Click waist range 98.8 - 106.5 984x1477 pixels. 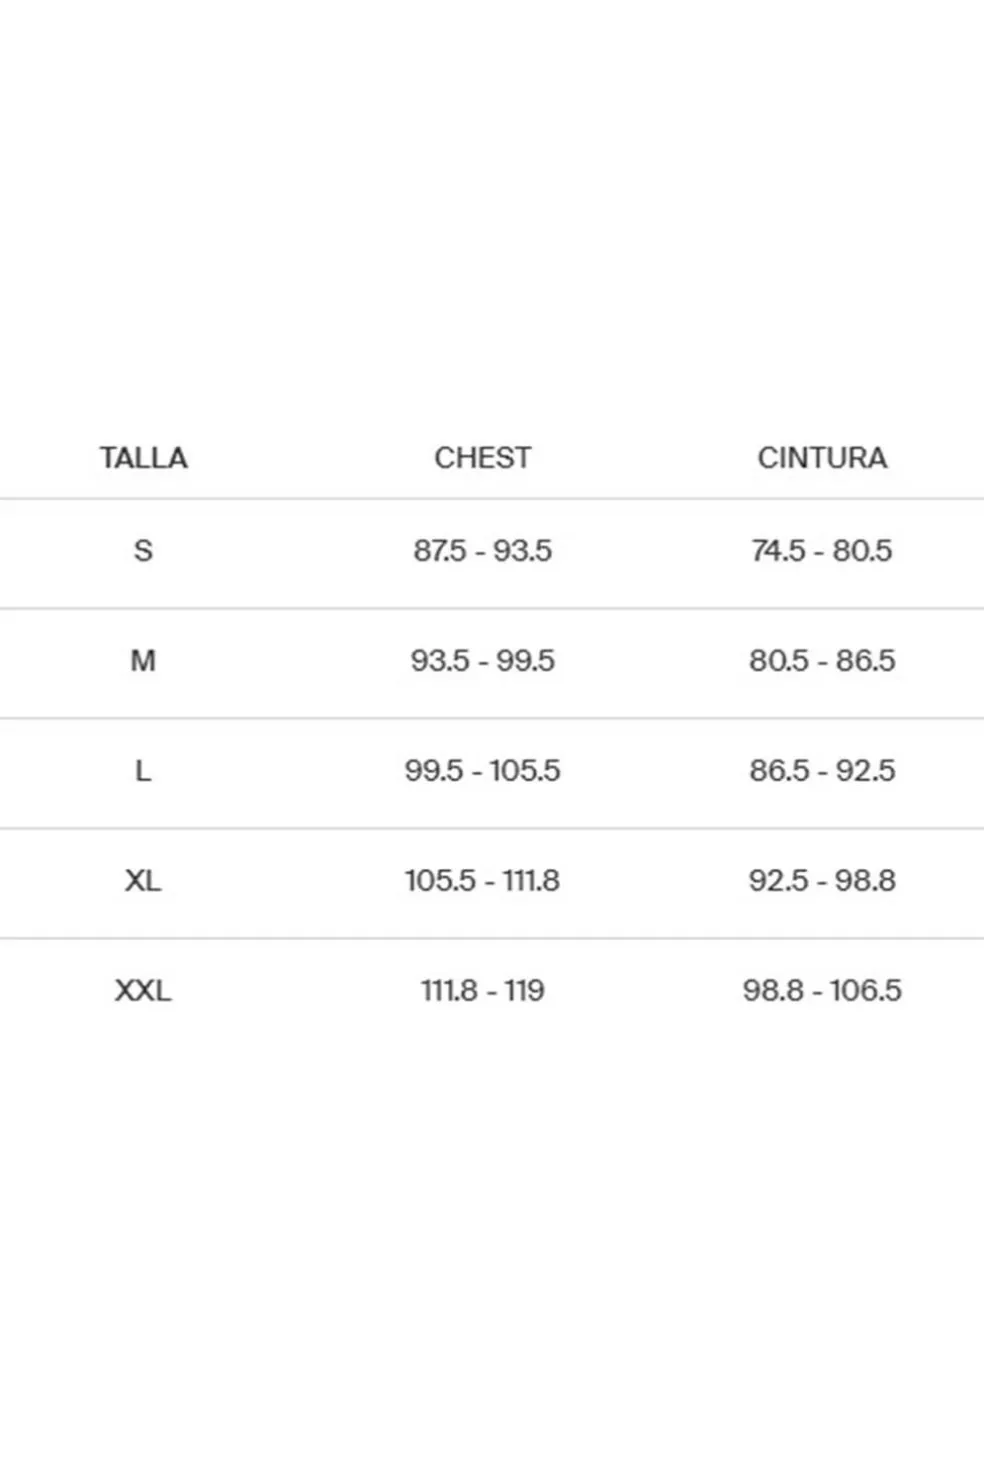click(x=822, y=990)
